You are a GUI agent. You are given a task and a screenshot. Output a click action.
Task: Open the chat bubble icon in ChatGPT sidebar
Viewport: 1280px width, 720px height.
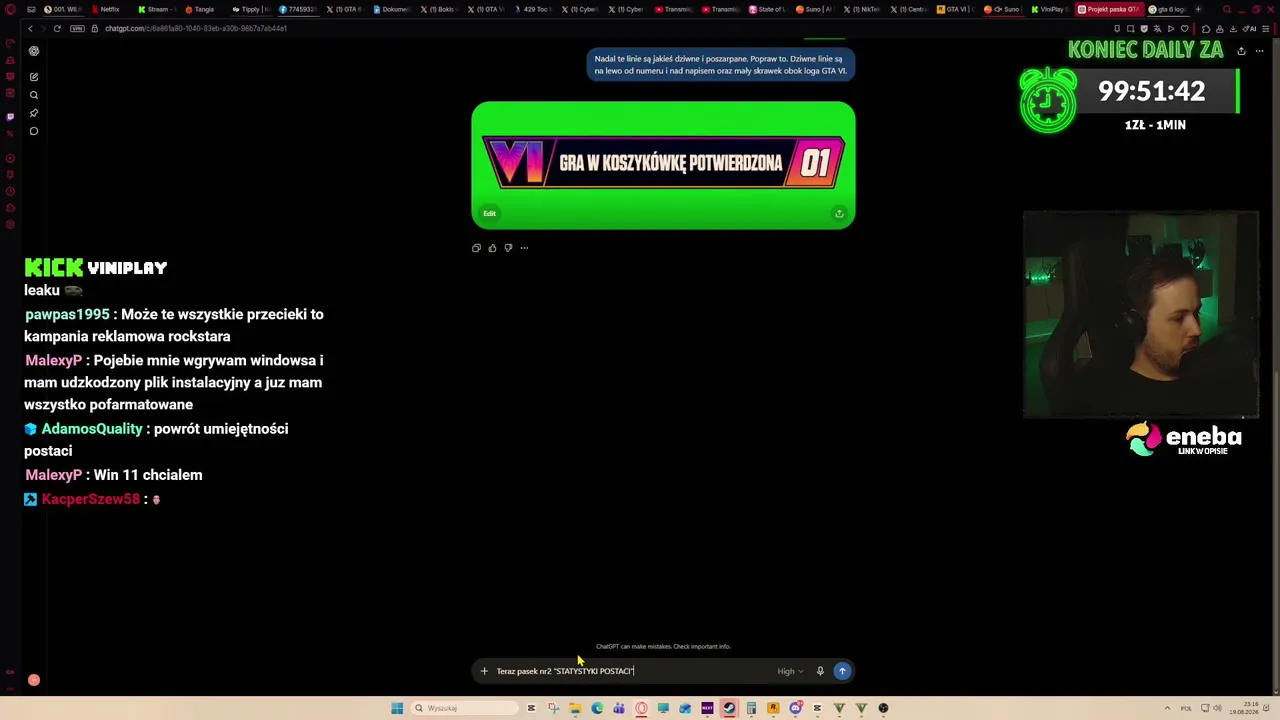[x=33, y=131]
